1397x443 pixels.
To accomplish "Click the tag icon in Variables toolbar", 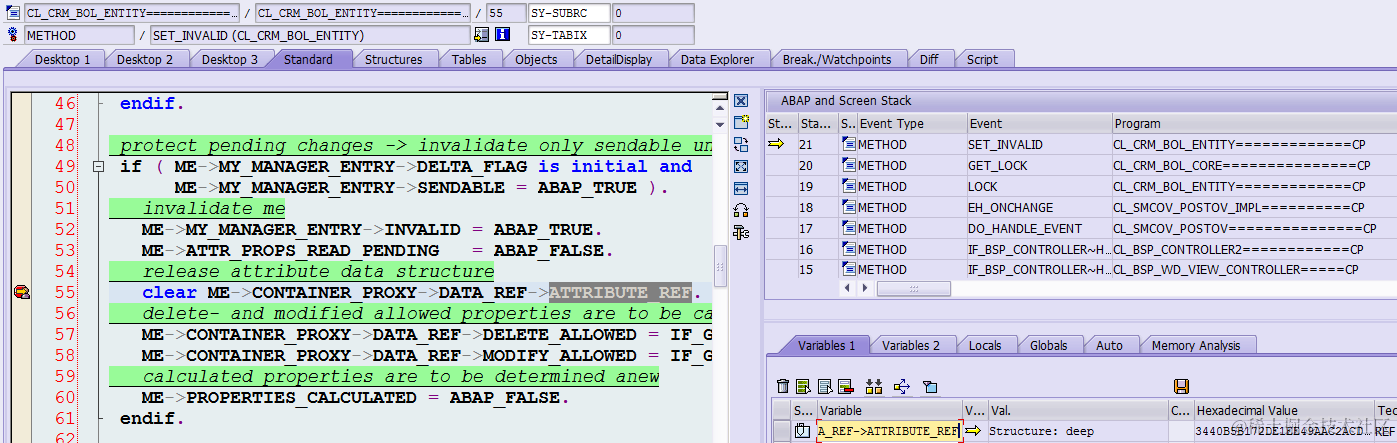I will point(930,386).
